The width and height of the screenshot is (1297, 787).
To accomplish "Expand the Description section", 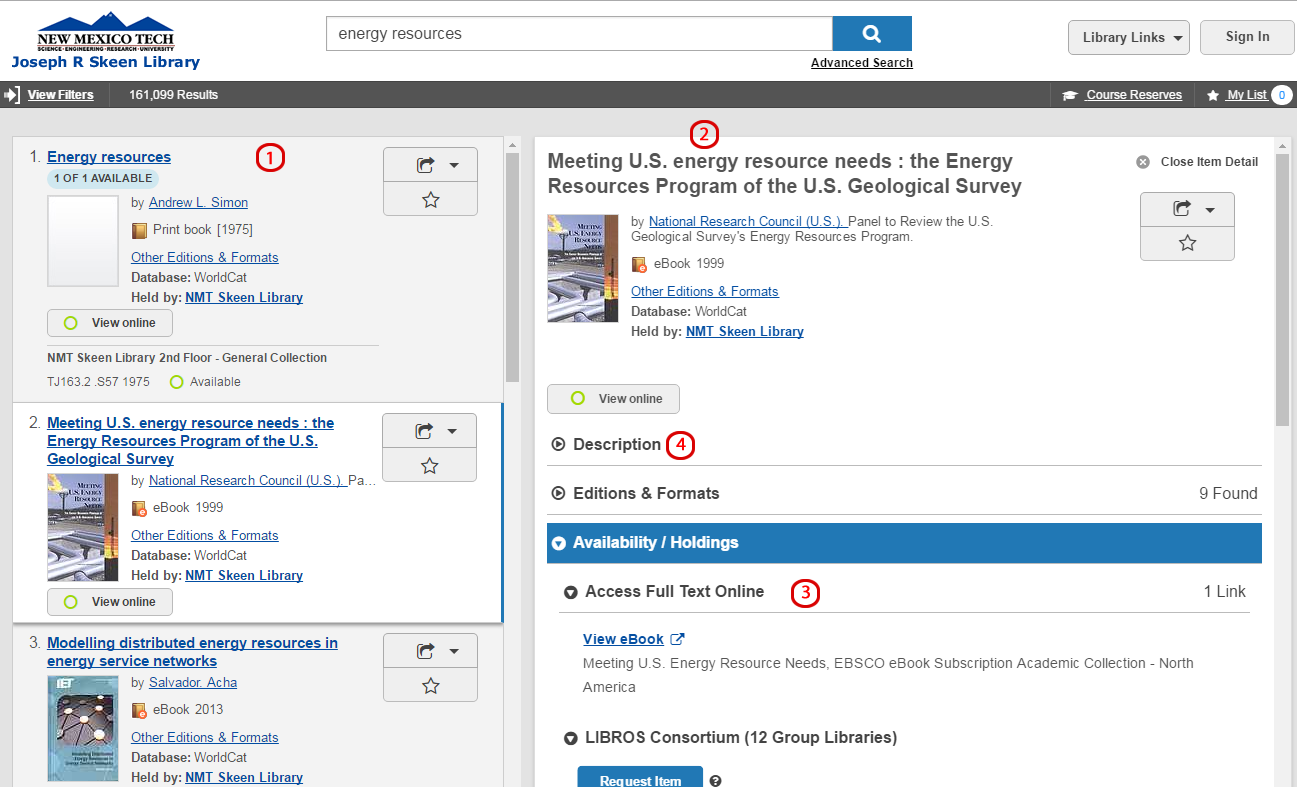I will click(x=606, y=444).
